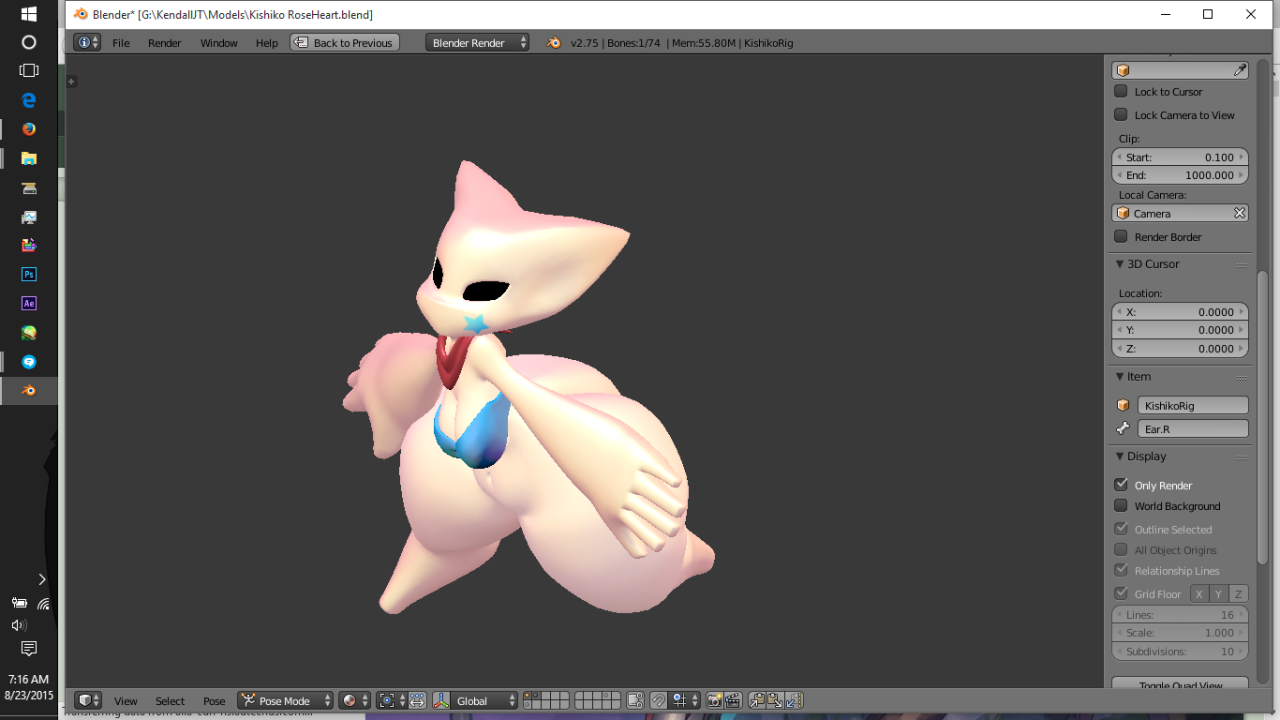Click the 3D Cursor Z location field
The width and height of the screenshot is (1280, 720).
[x=1180, y=349]
